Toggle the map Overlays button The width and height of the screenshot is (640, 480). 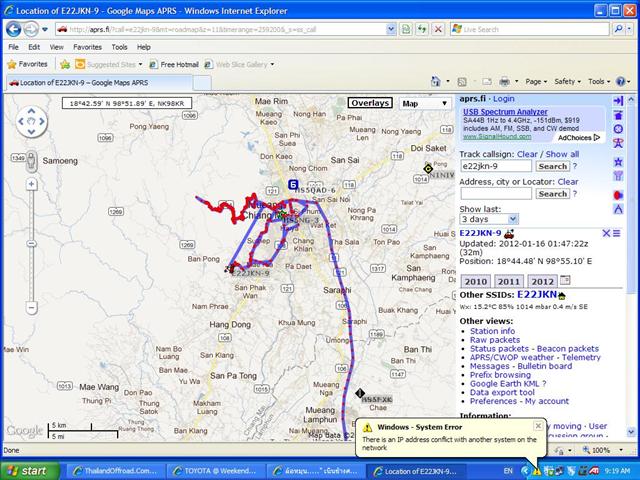[370, 103]
